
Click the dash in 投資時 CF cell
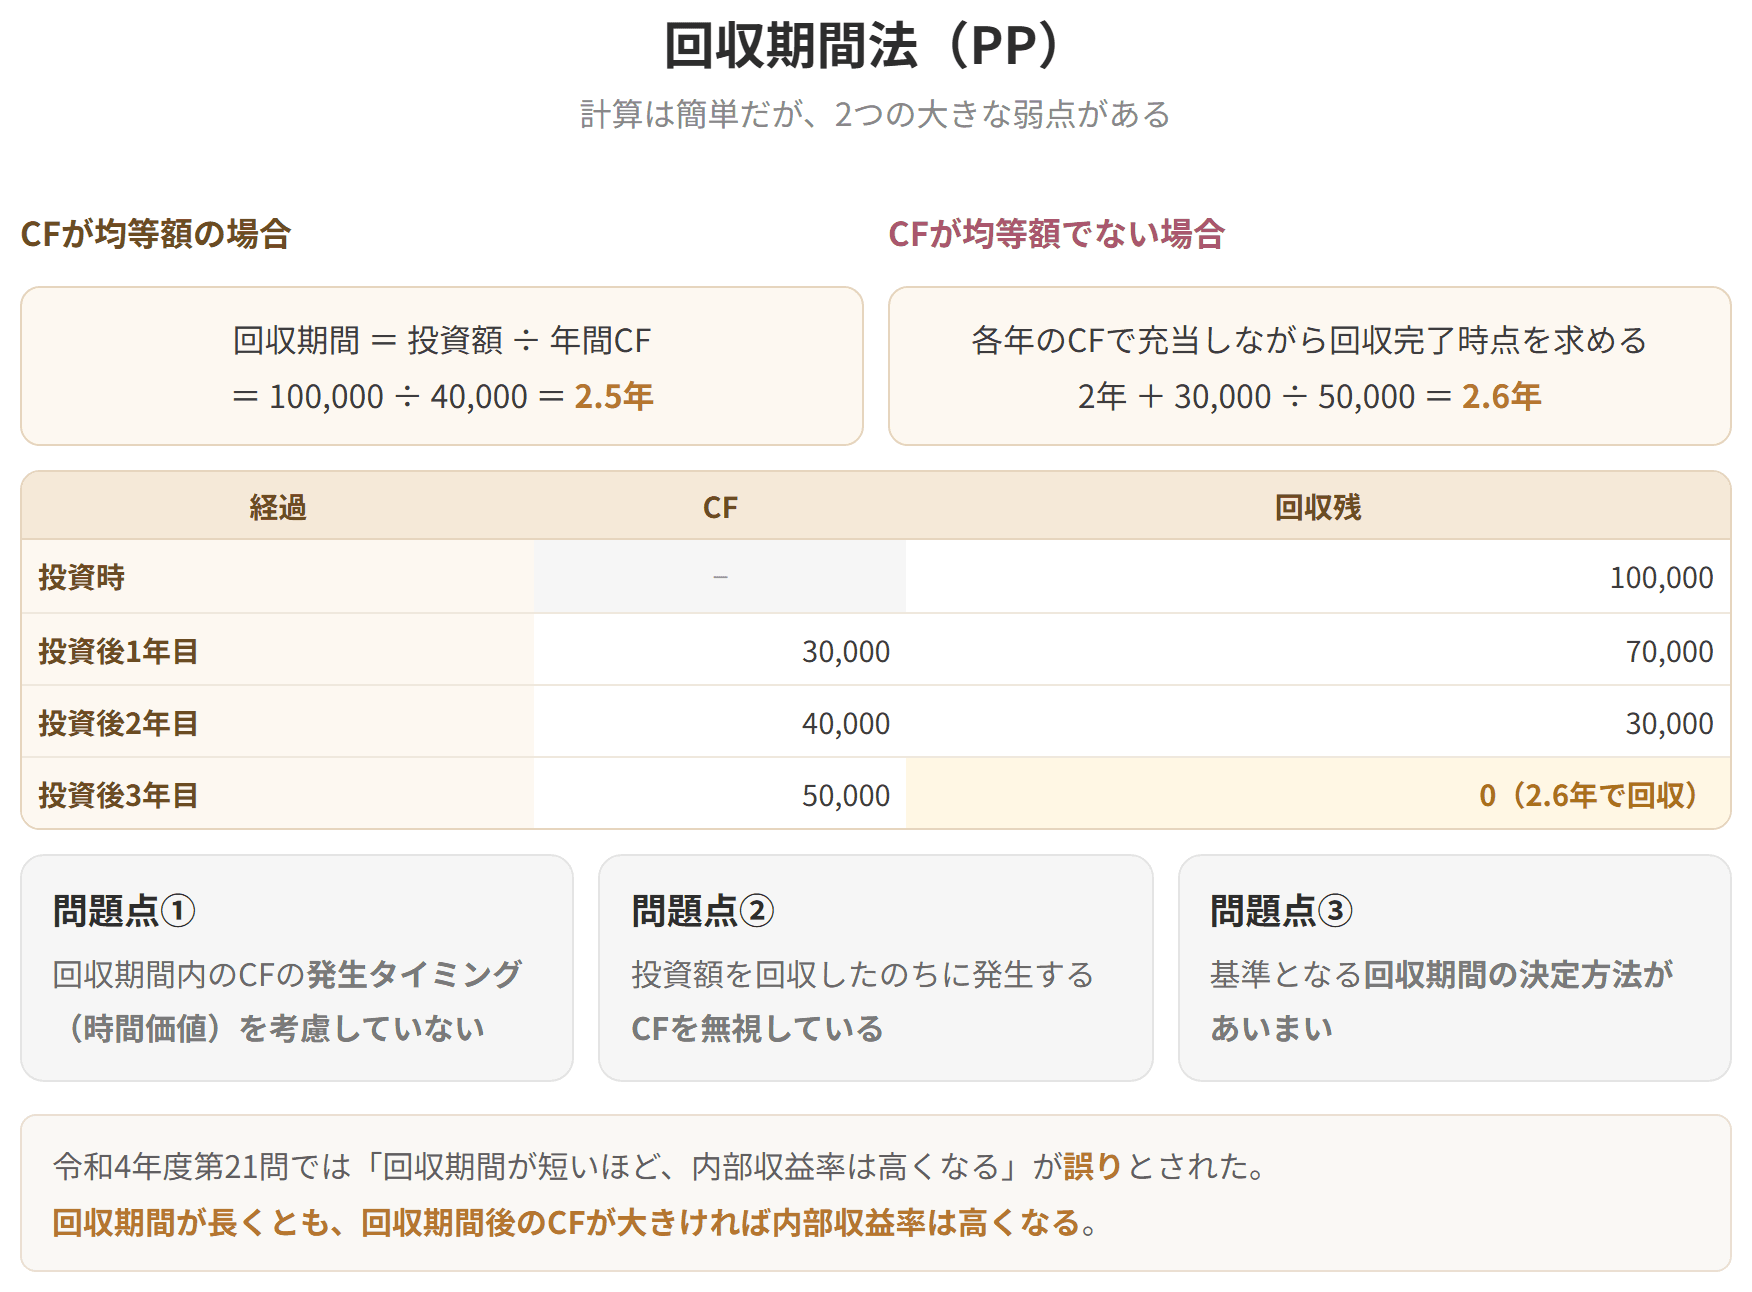click(x=720, y=578)
